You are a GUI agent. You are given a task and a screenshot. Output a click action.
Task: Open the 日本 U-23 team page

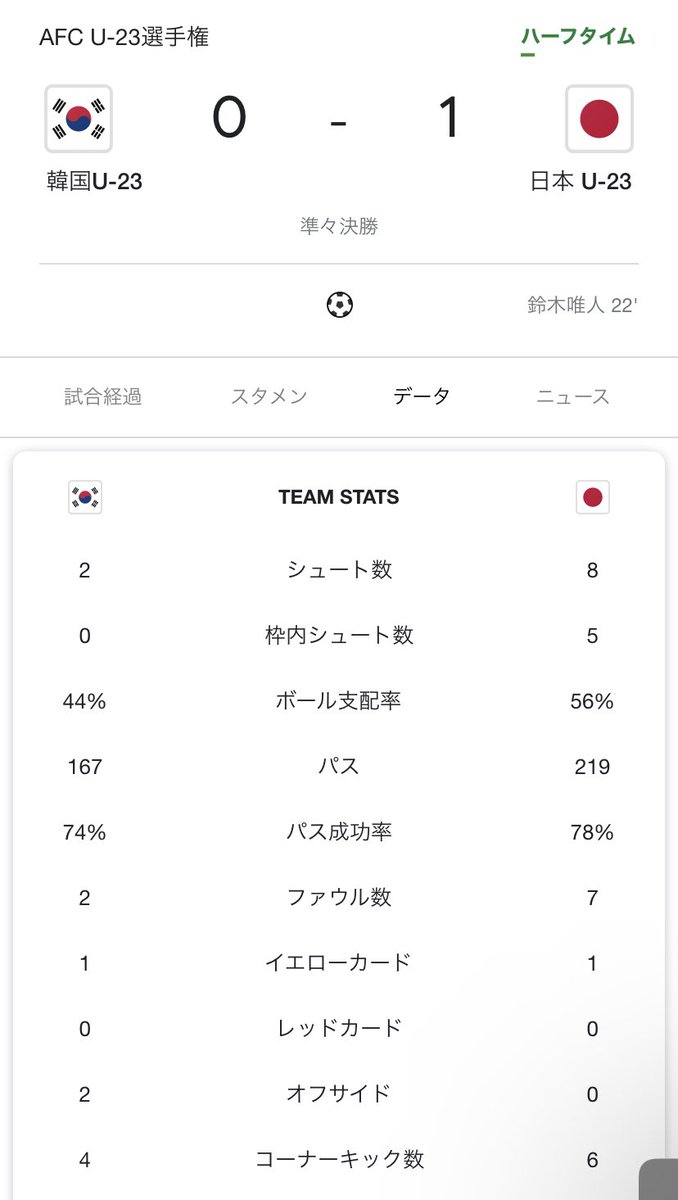point(581,182)
